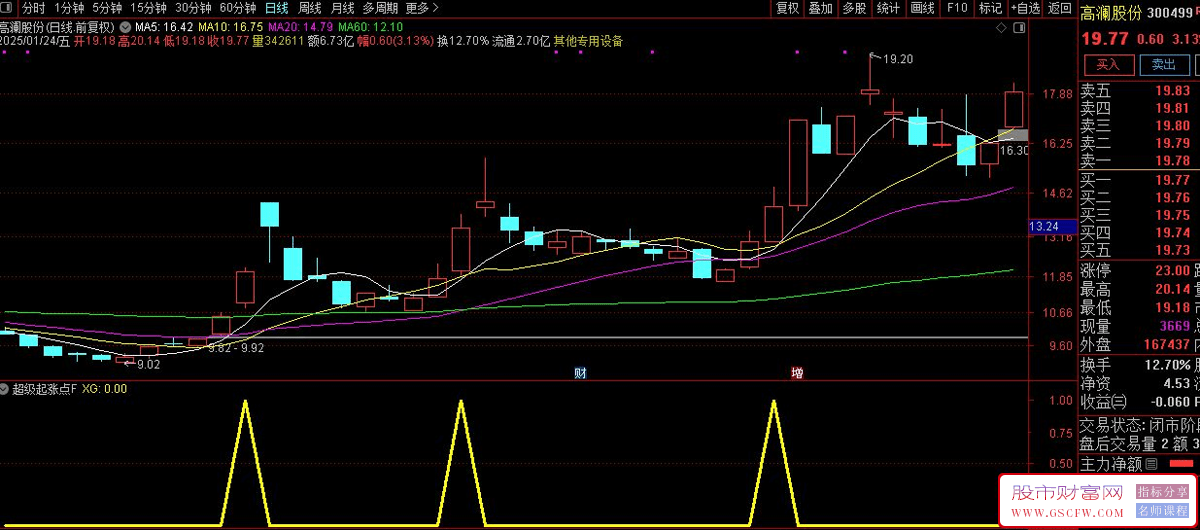
Task: Click the 统计 statistics button
Action: tap(887, 8)
